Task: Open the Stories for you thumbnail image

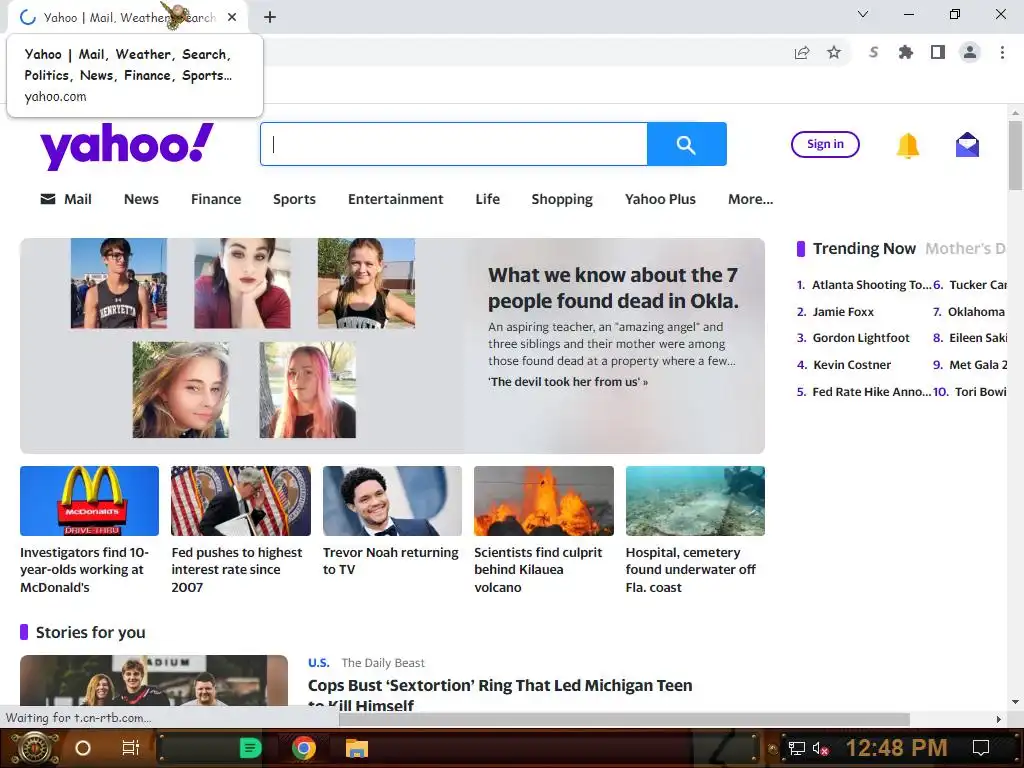Action: point(154,680)
